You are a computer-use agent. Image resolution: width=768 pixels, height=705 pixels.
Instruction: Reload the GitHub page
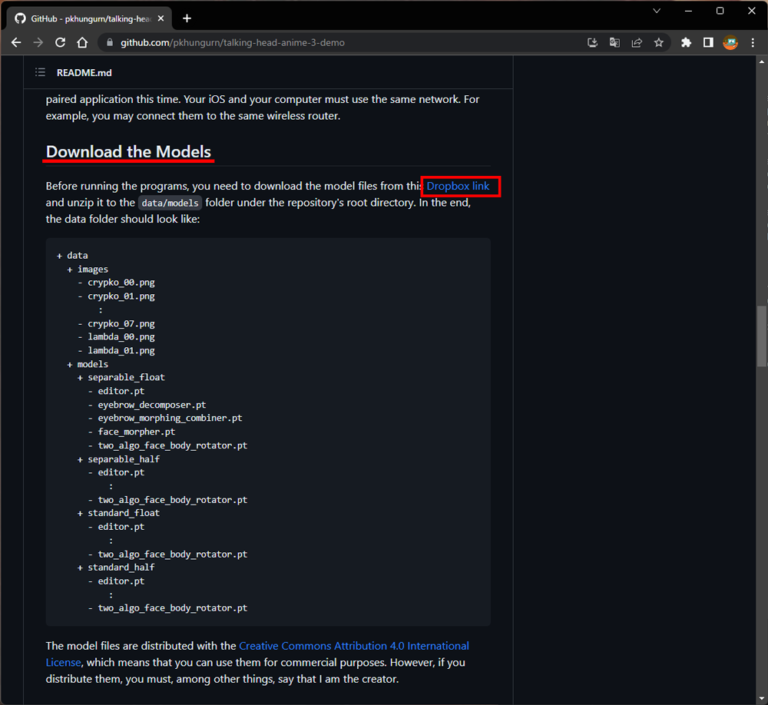tap(60, 43)
